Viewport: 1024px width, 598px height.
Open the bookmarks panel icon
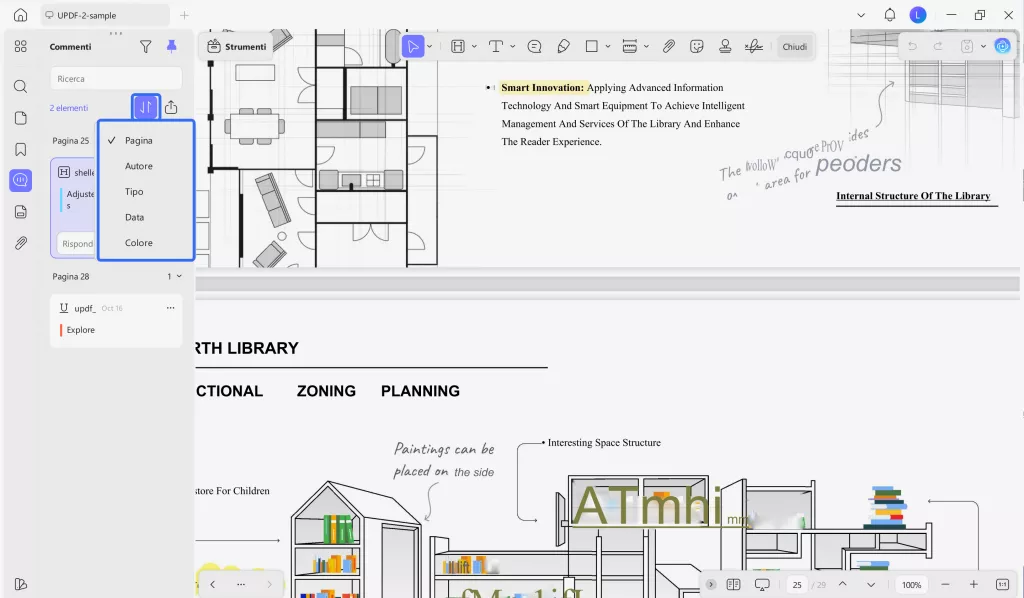20,150
